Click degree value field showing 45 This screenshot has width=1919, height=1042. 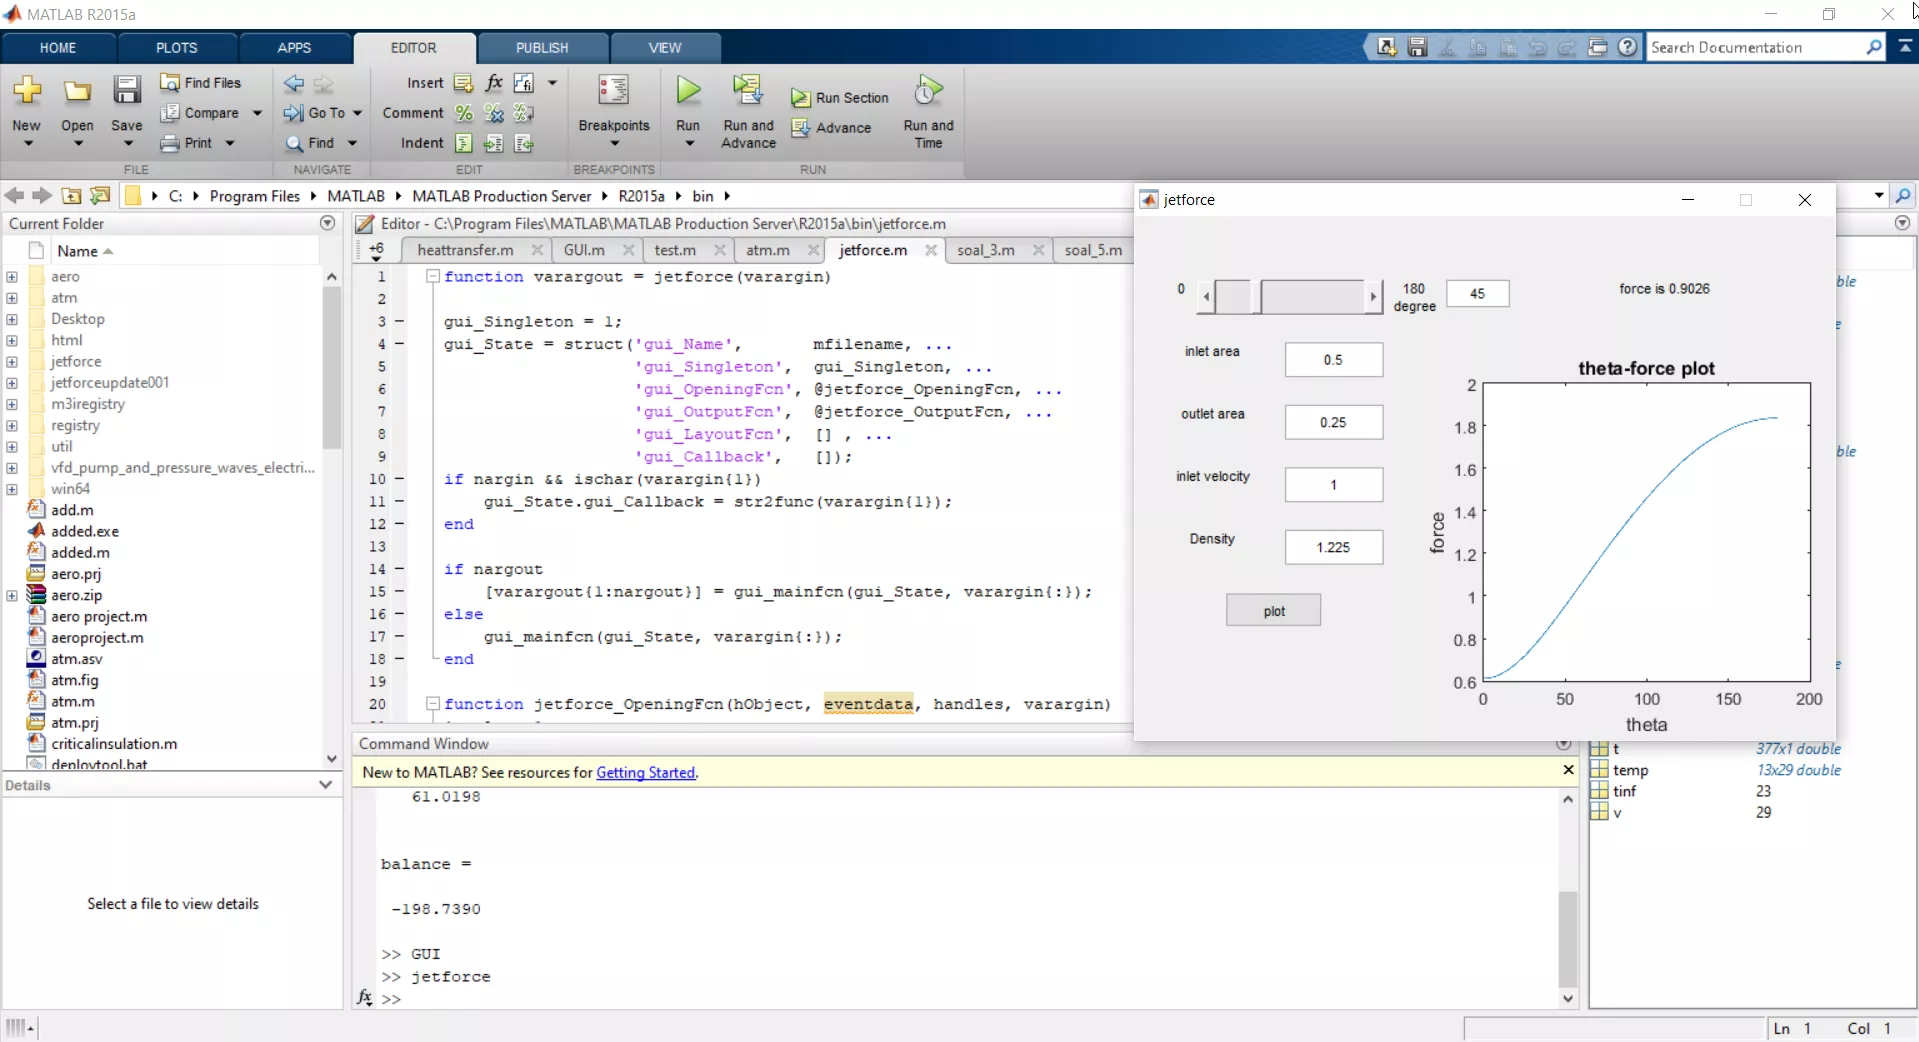pos(1477,294)
